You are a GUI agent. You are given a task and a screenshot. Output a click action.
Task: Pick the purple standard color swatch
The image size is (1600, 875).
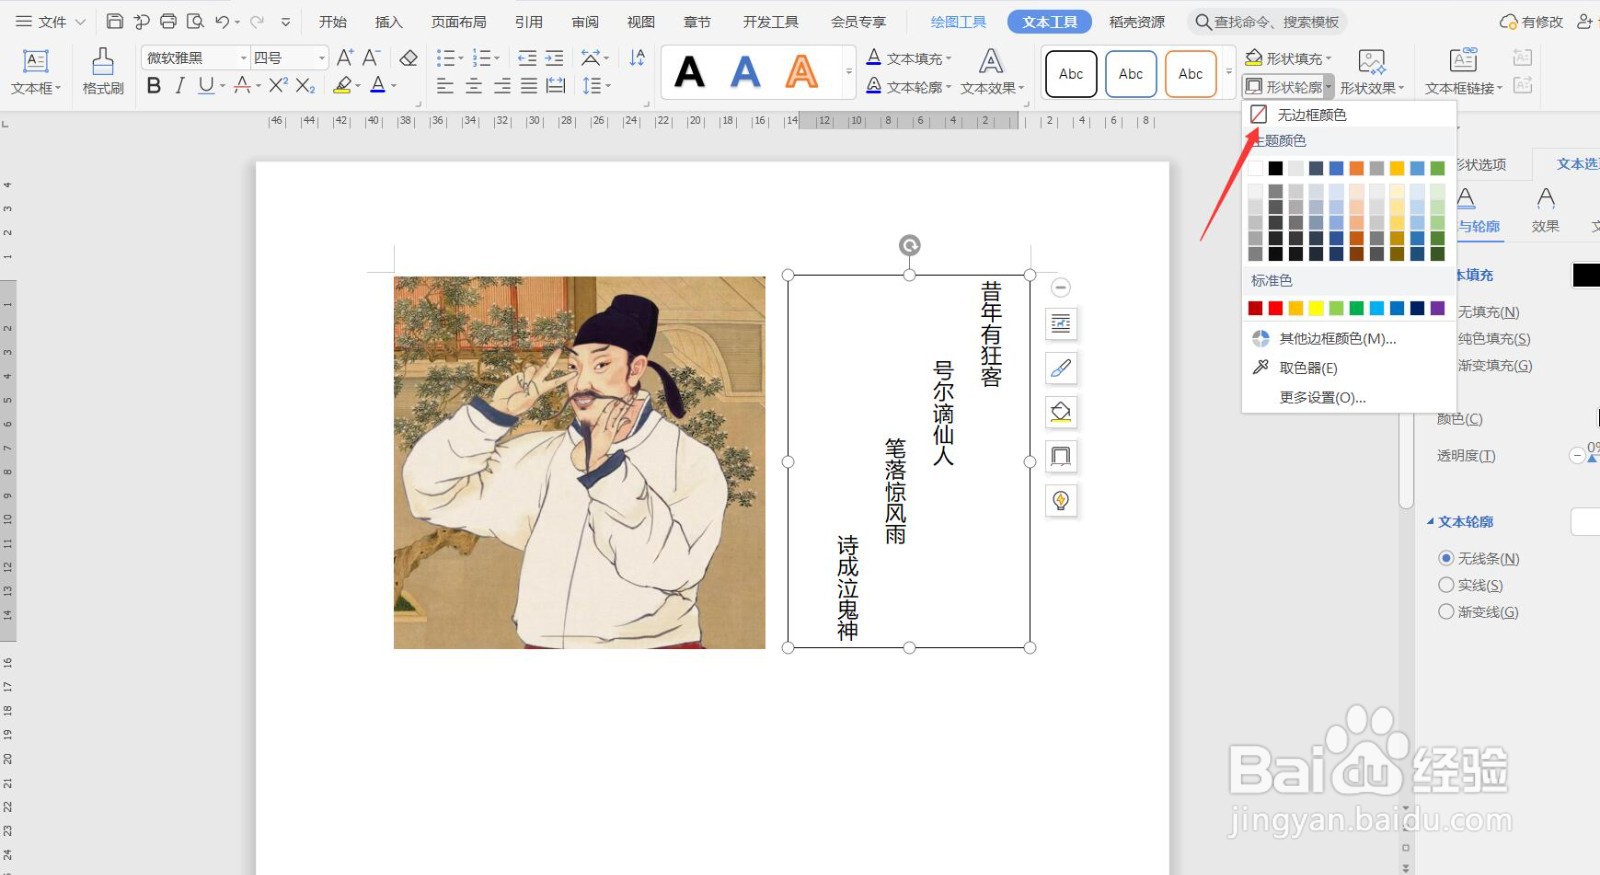coord(1437,308)
